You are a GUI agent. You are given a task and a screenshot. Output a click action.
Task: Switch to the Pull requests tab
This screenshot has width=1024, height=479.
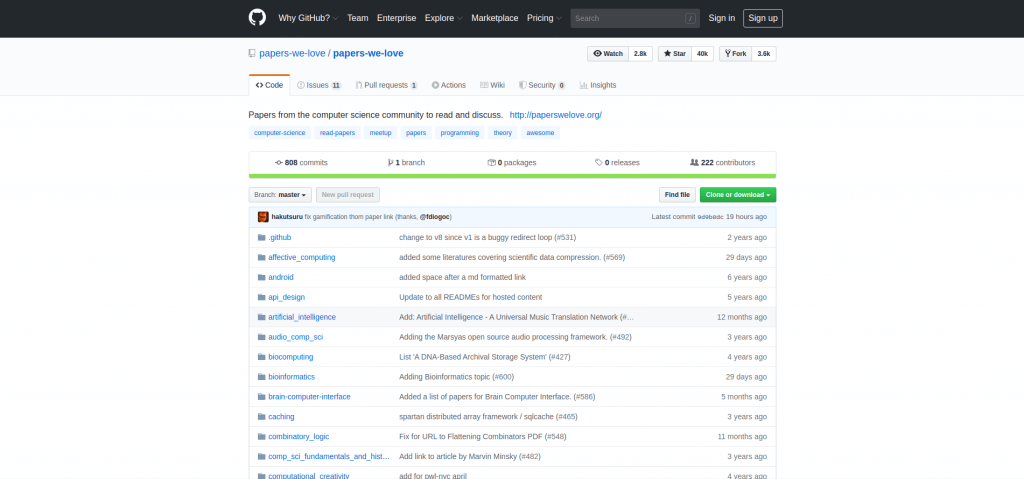pyautogui.click(x=387, y=85)
